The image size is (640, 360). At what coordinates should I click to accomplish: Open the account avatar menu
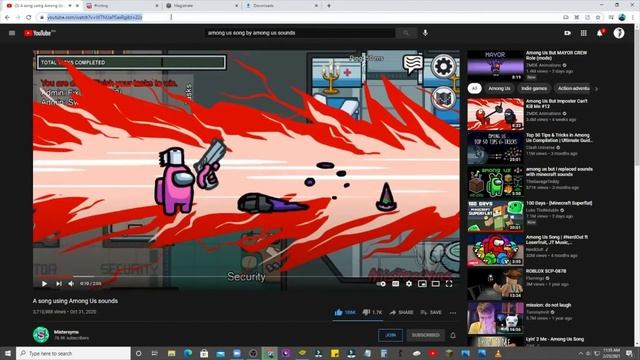pyautogui.click(x=619, y=33)
